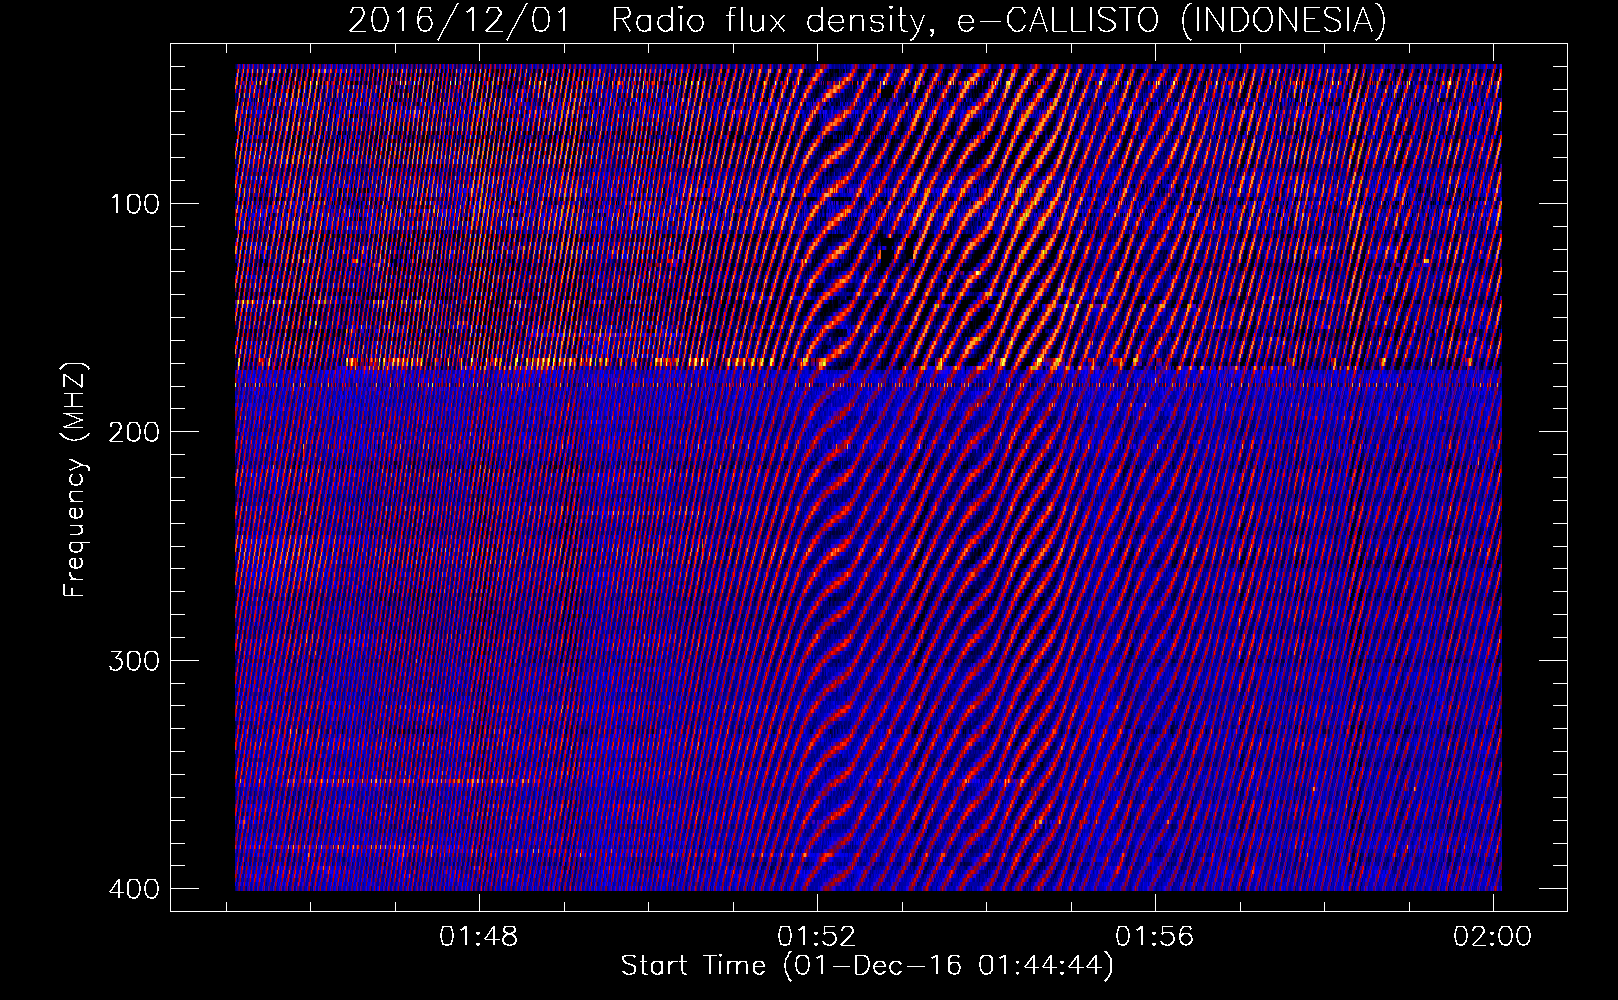Click the 'Frequency (MHZ)' axis label
This screenshot has width=1618, height=1000.
click(x=75, y=479)
